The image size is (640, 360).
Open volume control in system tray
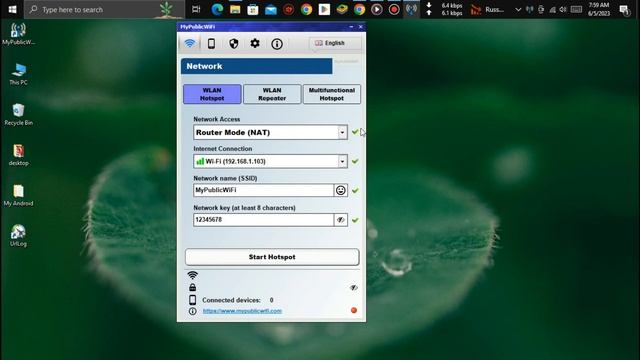click(x=563, y=9)
